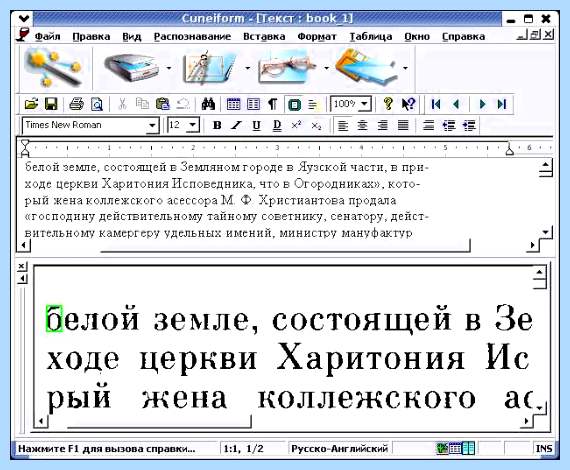Open the Вид menu
The width and height of the screenshot is (570, 470).
(x=132, y=37)
